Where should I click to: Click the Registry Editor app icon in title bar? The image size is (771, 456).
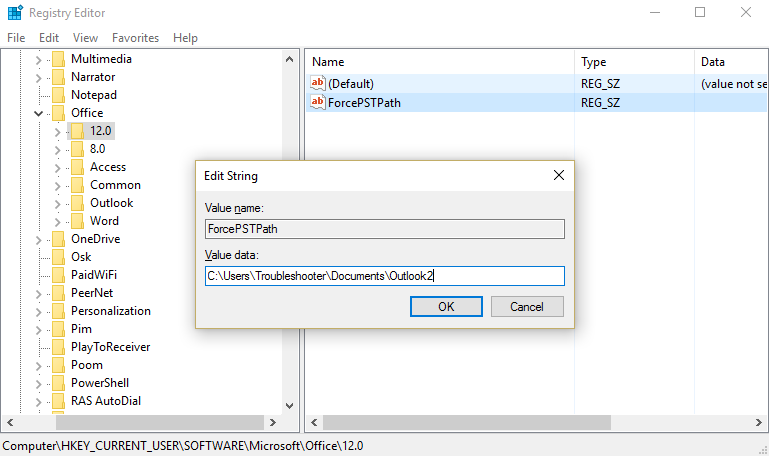(x=15, y=12)
